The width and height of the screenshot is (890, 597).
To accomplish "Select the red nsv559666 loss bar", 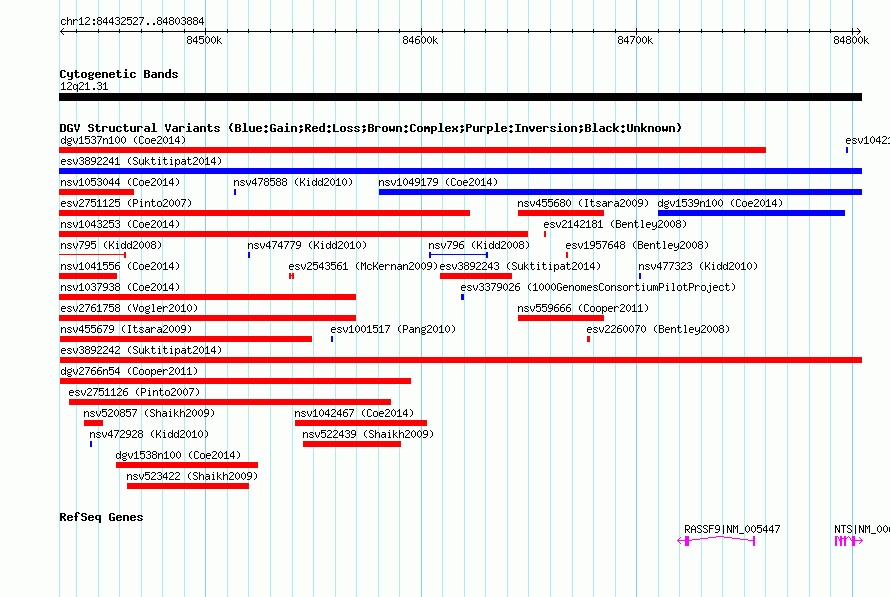I will (x=561, y=318).
